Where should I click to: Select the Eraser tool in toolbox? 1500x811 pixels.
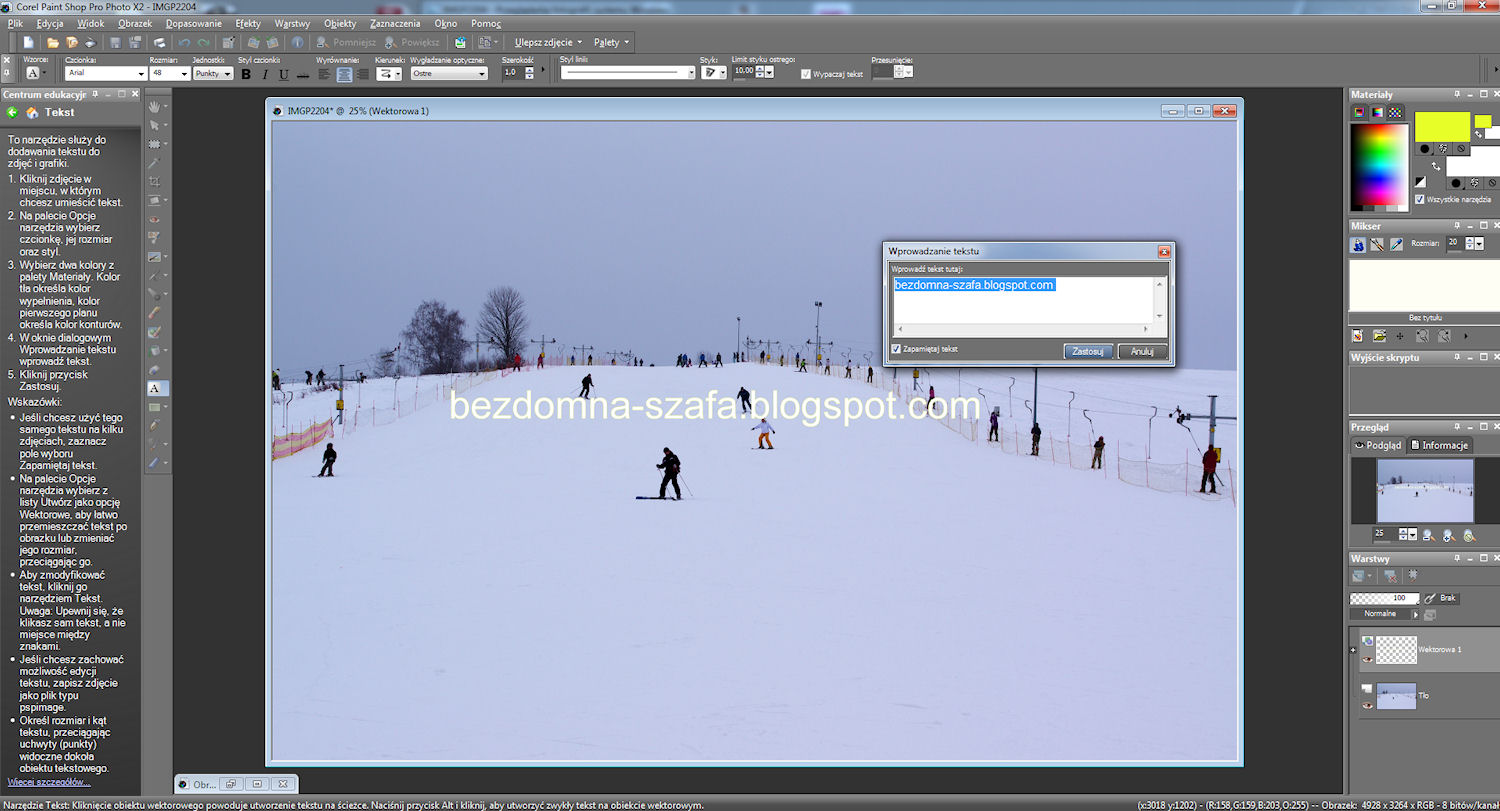[155, 313]
